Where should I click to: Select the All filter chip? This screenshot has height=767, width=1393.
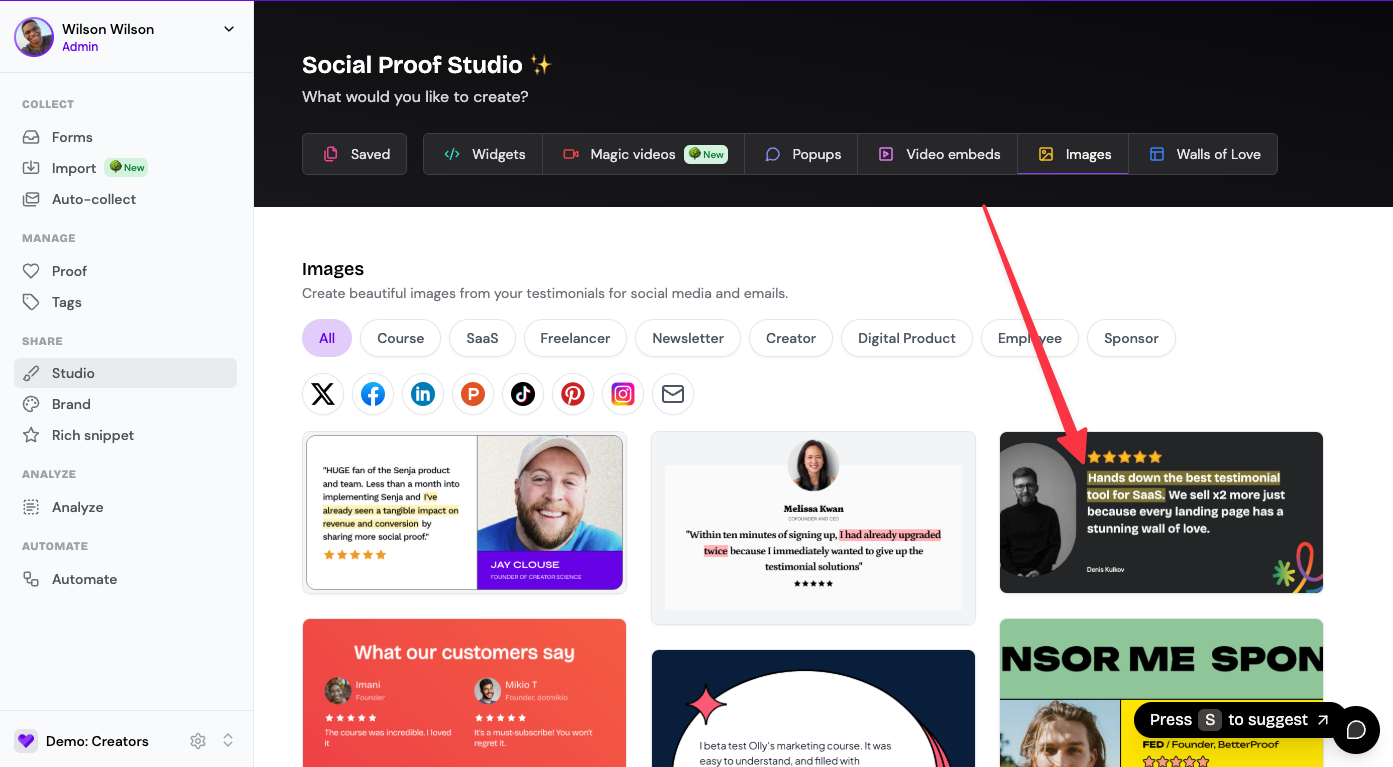(327, 338)
